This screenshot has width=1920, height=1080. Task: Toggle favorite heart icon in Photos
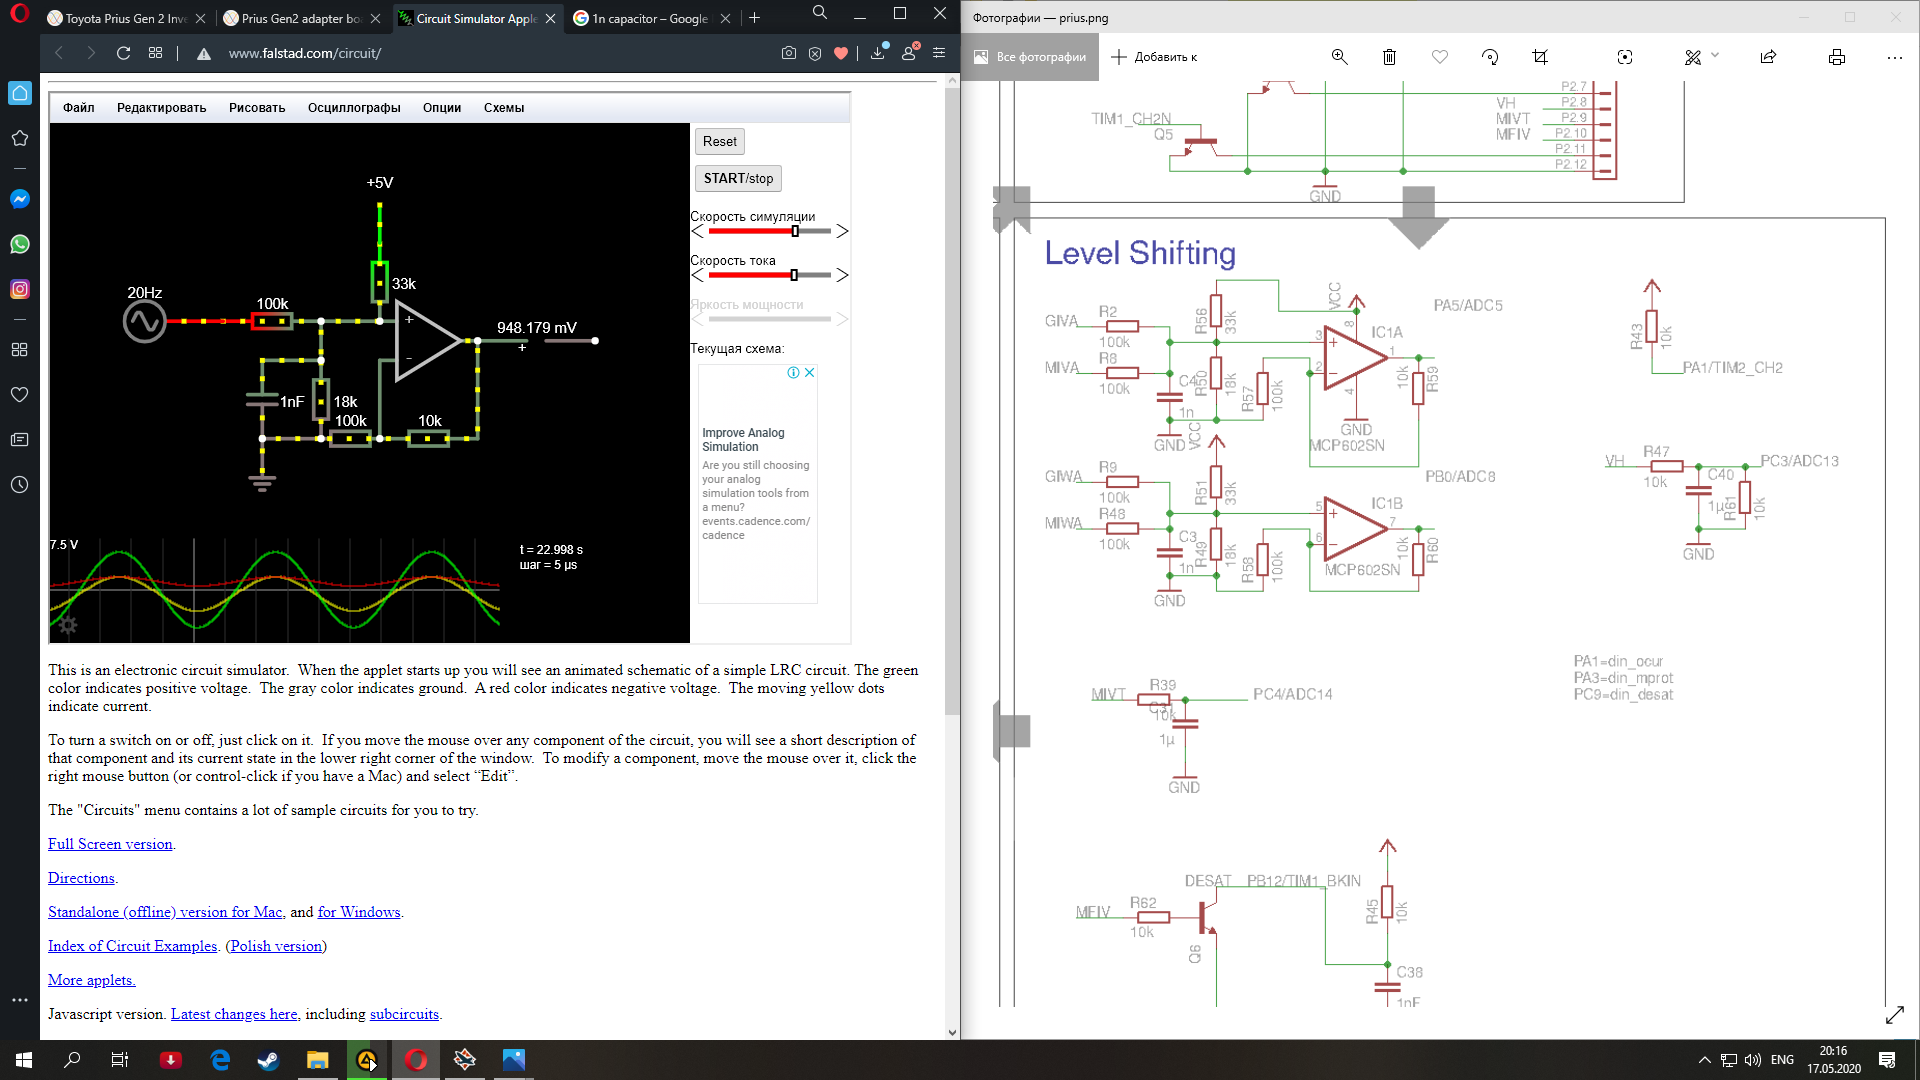(1440, 57)
